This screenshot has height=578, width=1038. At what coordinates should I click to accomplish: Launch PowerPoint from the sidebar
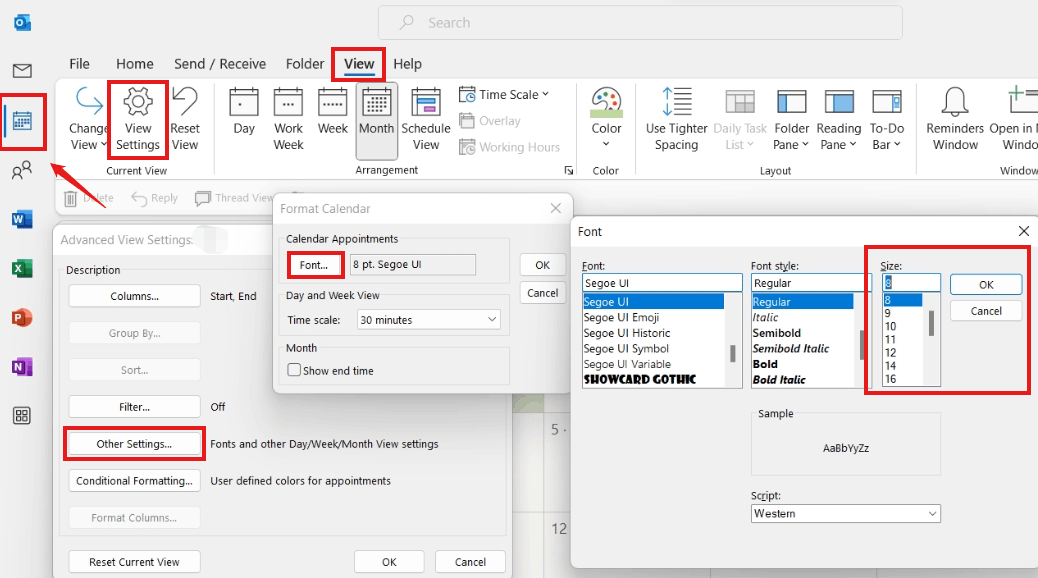[x=22, y=318]
